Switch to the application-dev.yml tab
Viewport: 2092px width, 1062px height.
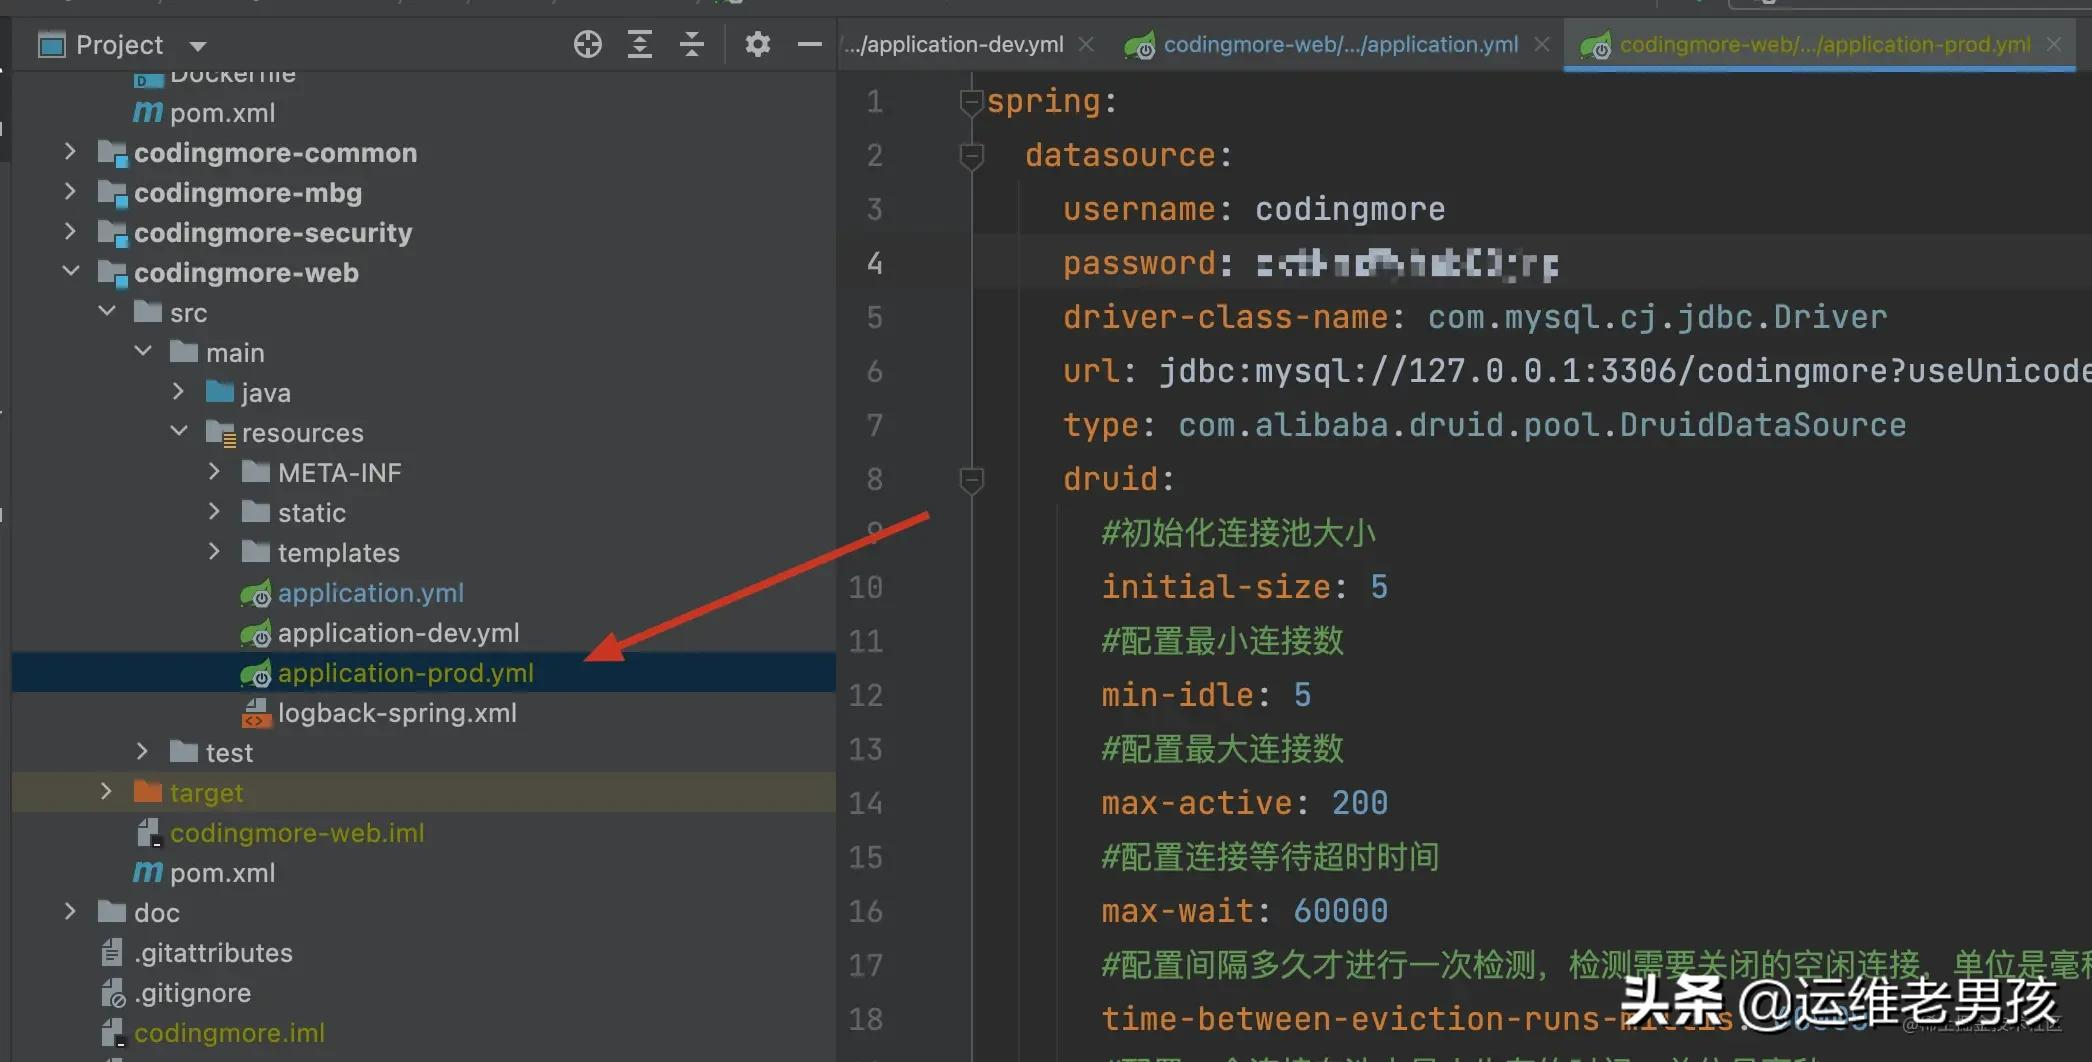tap(955, 44)
